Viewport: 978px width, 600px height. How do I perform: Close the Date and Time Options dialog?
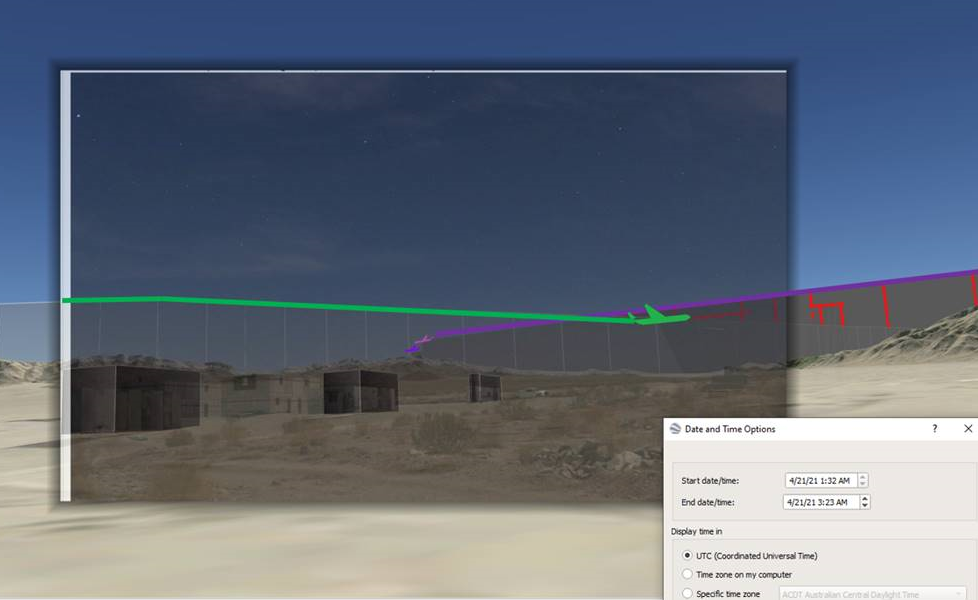pos(967,429)
